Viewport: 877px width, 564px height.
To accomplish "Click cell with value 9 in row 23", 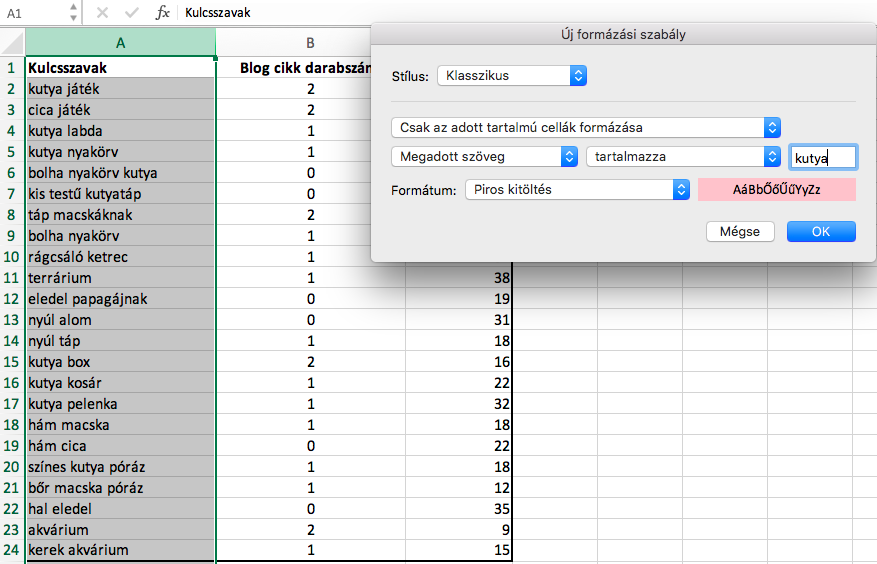I will click(459, 530).
